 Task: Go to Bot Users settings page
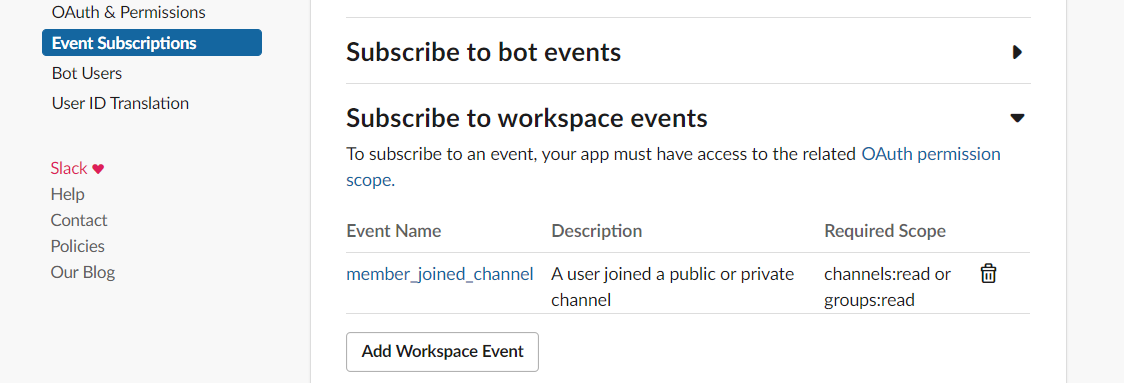click(x=87, y=73)
